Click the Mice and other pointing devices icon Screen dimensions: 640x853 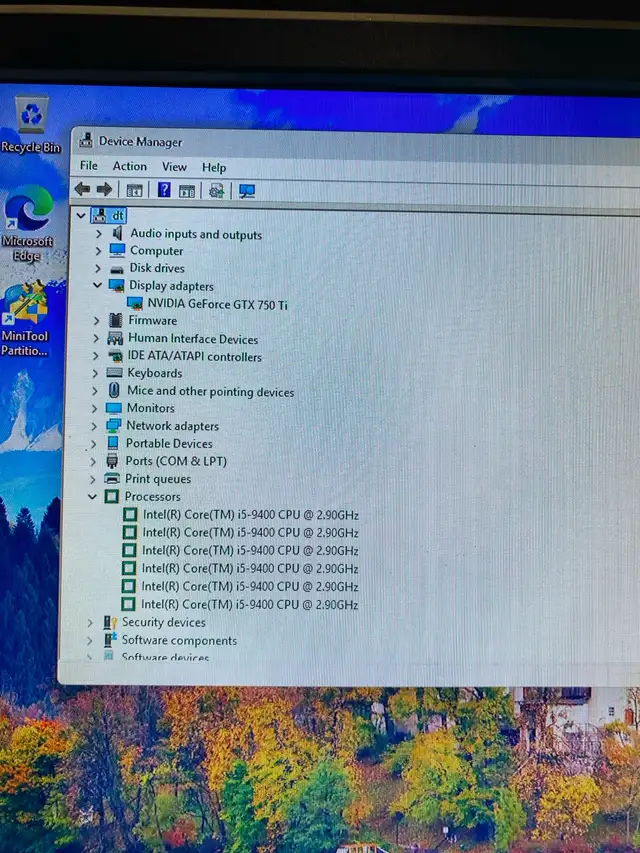(114, 390)
